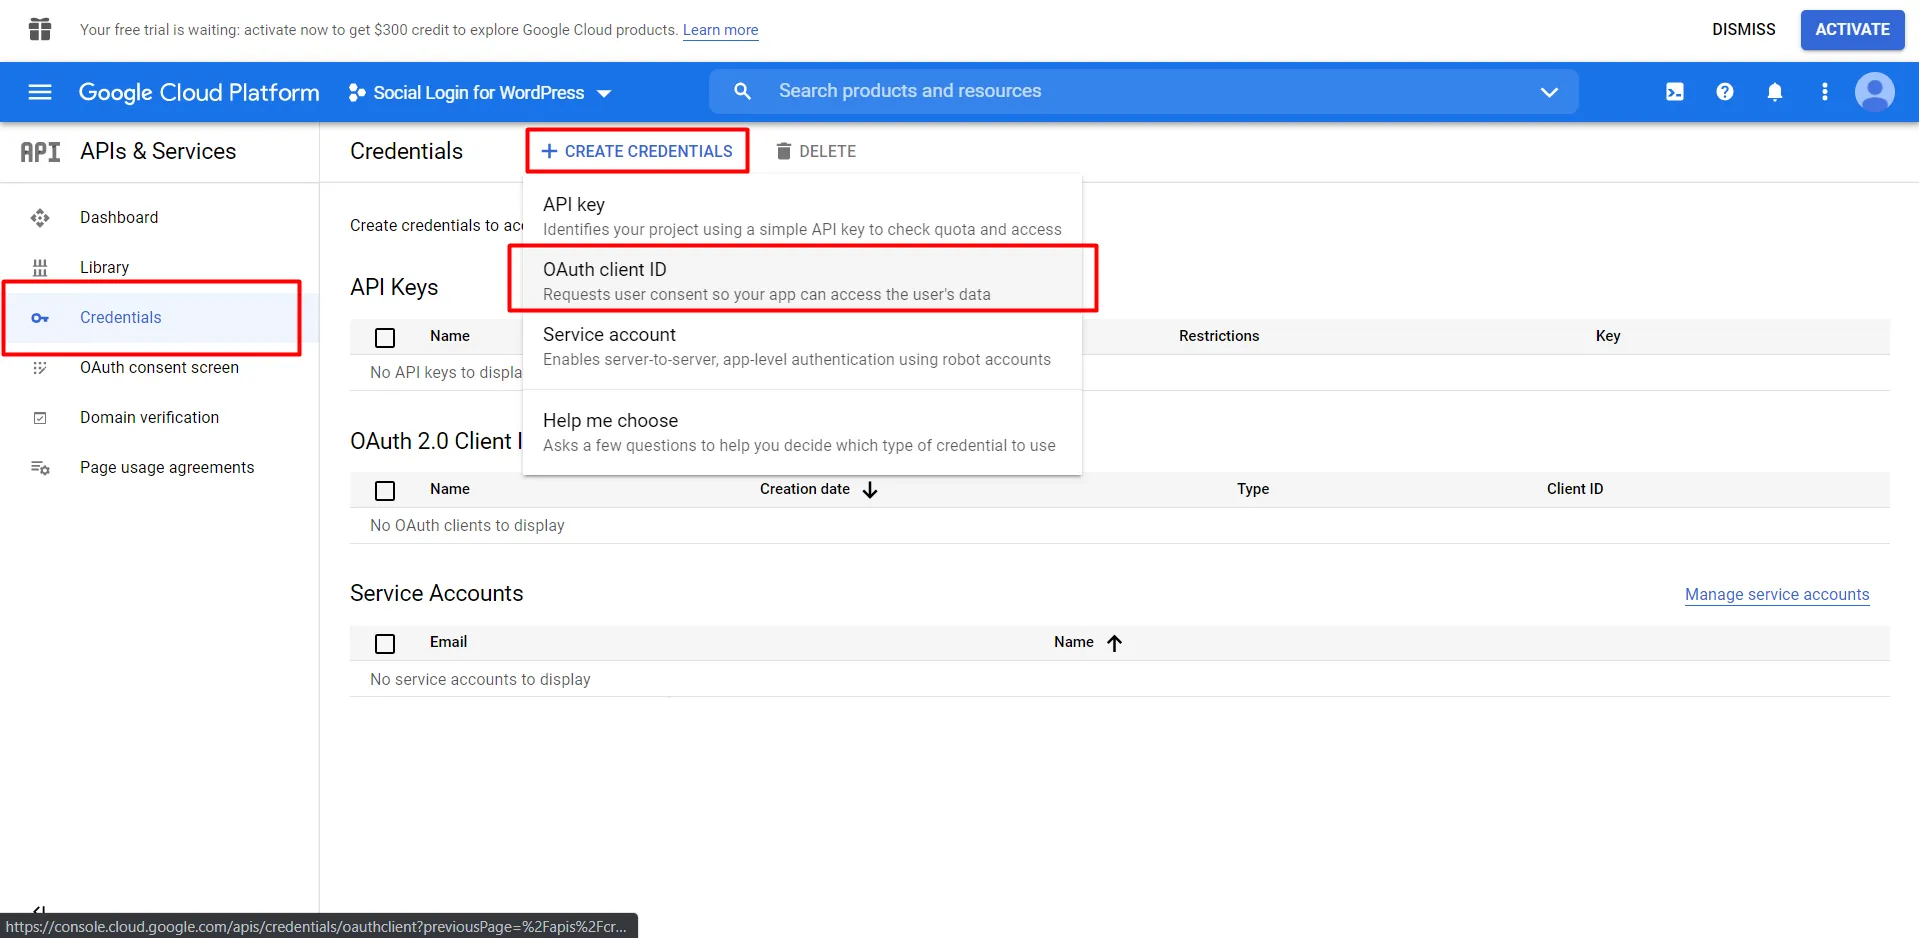
Task: Open OAuth consent screen page
Action: (x=159, y=368)
